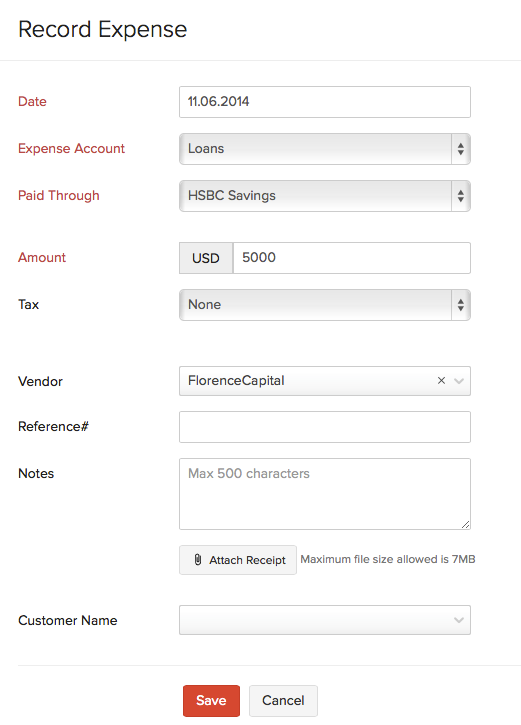Viewport: 521px width, 725px height.
Task: Click the Cancel button
Action: pyautogui.click(x=283, y=700)
